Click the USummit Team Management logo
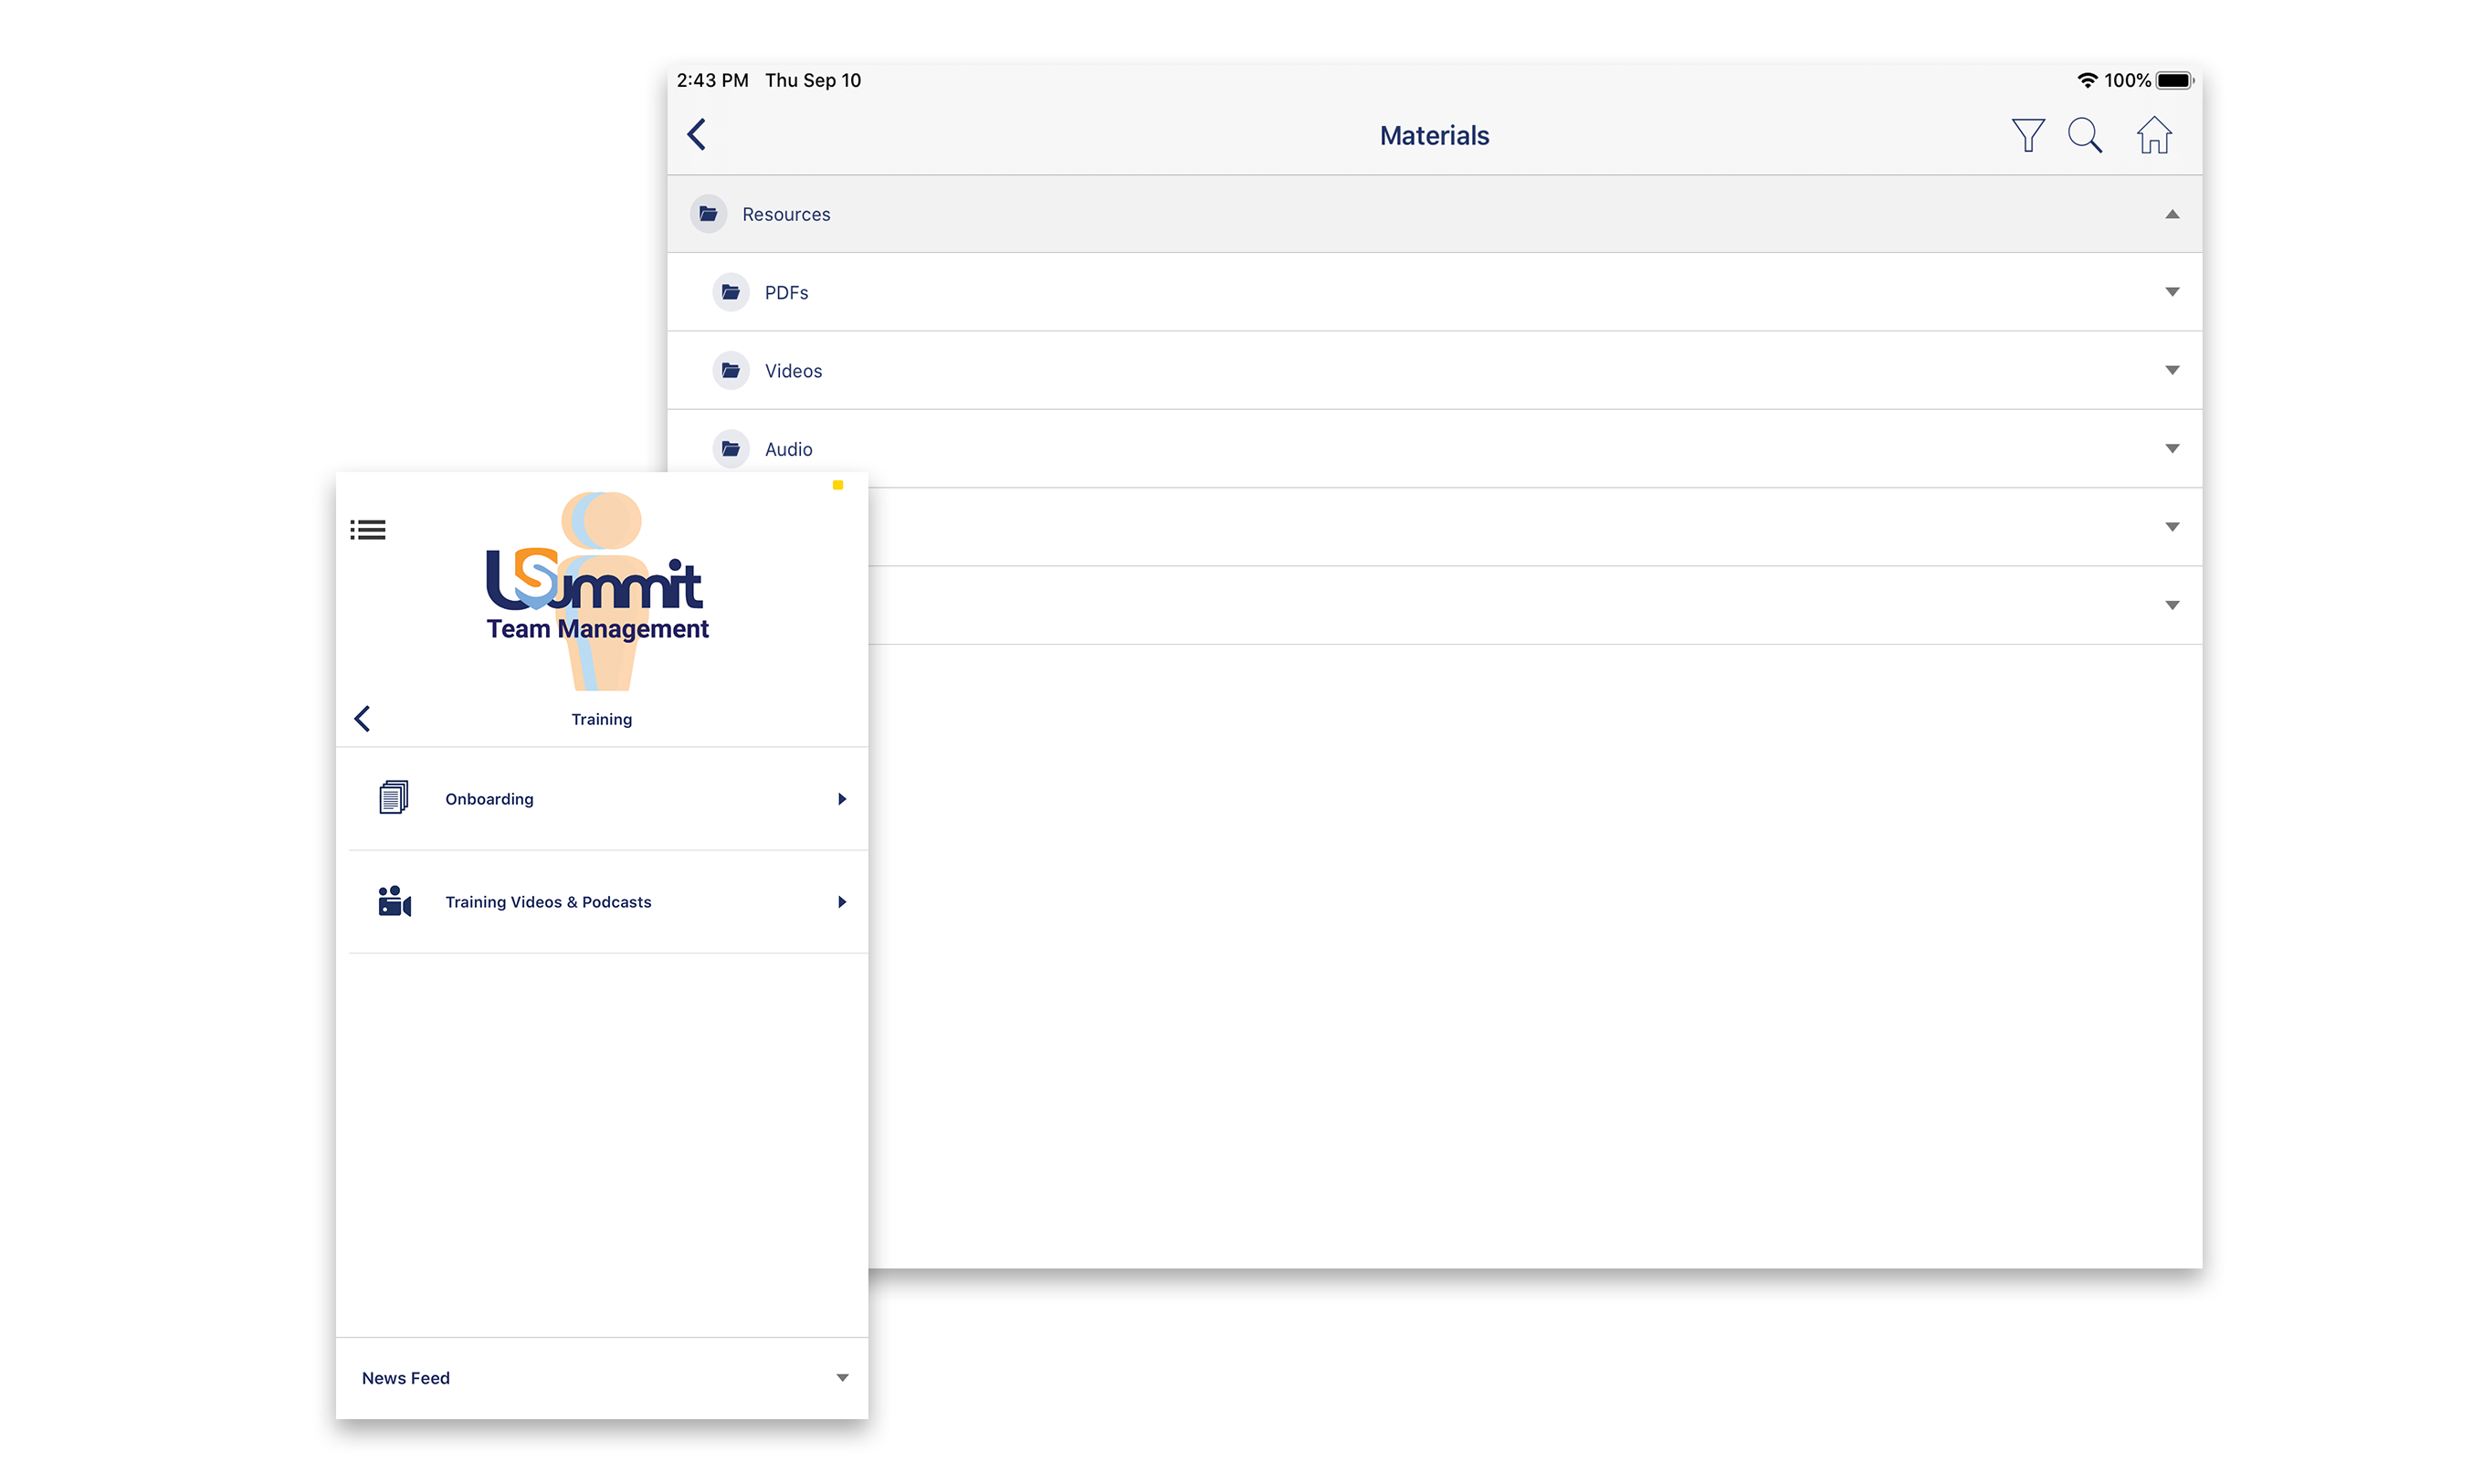The width and height of the screenshot is (2483, 1484). point(598,592)
